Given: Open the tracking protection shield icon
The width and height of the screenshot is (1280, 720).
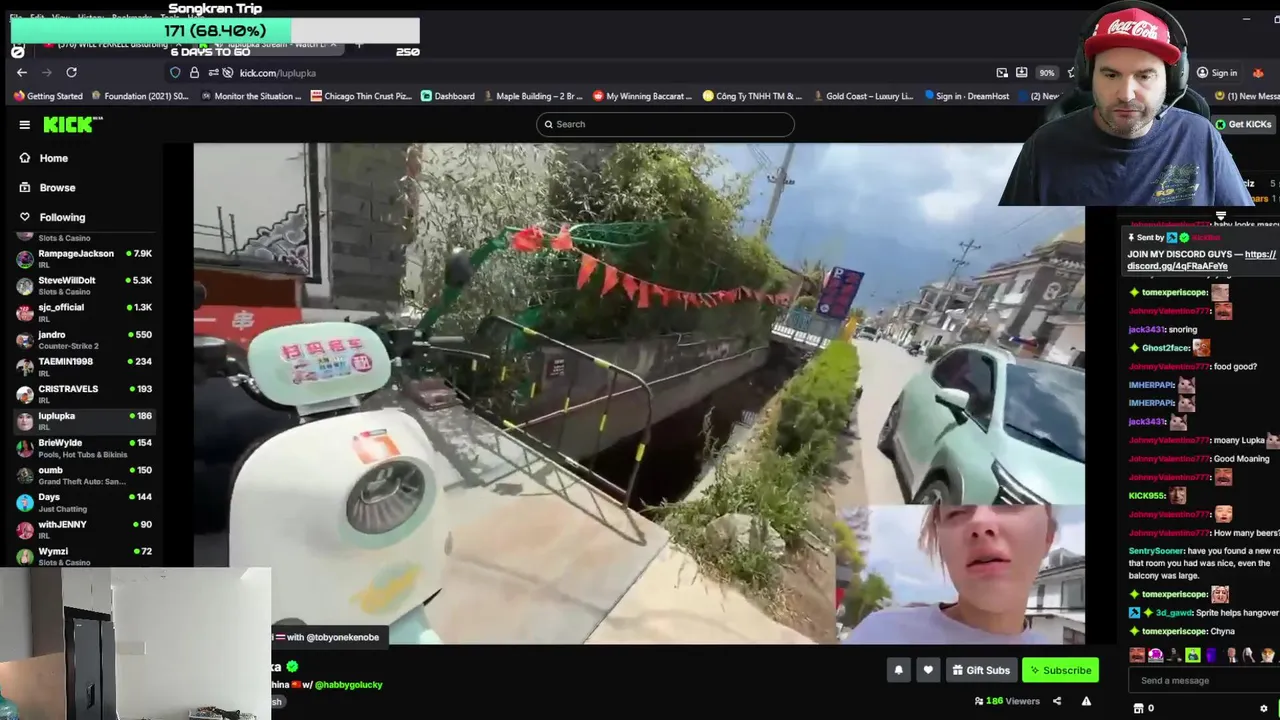Looking at the screenshot, I should [x=175, y=73].
